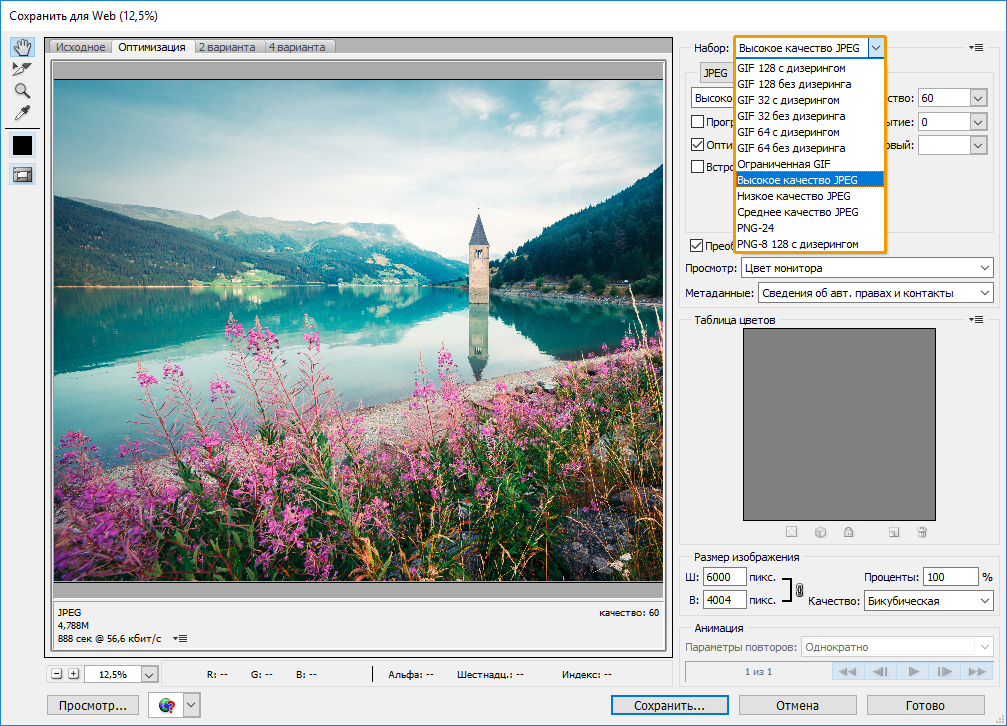Click the 'Отмена' button

tap(798, 705)
